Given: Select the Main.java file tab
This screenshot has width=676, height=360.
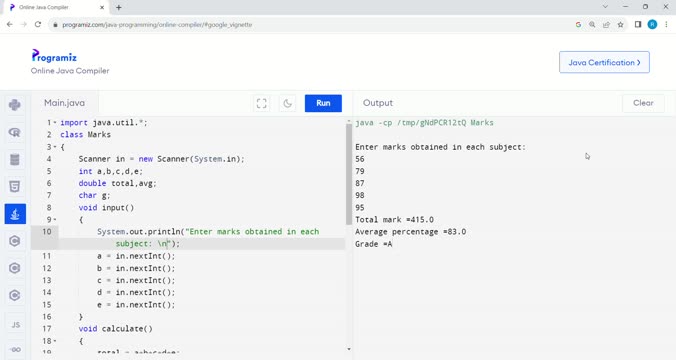Looking at the screenshot, I should click(65, 103).
